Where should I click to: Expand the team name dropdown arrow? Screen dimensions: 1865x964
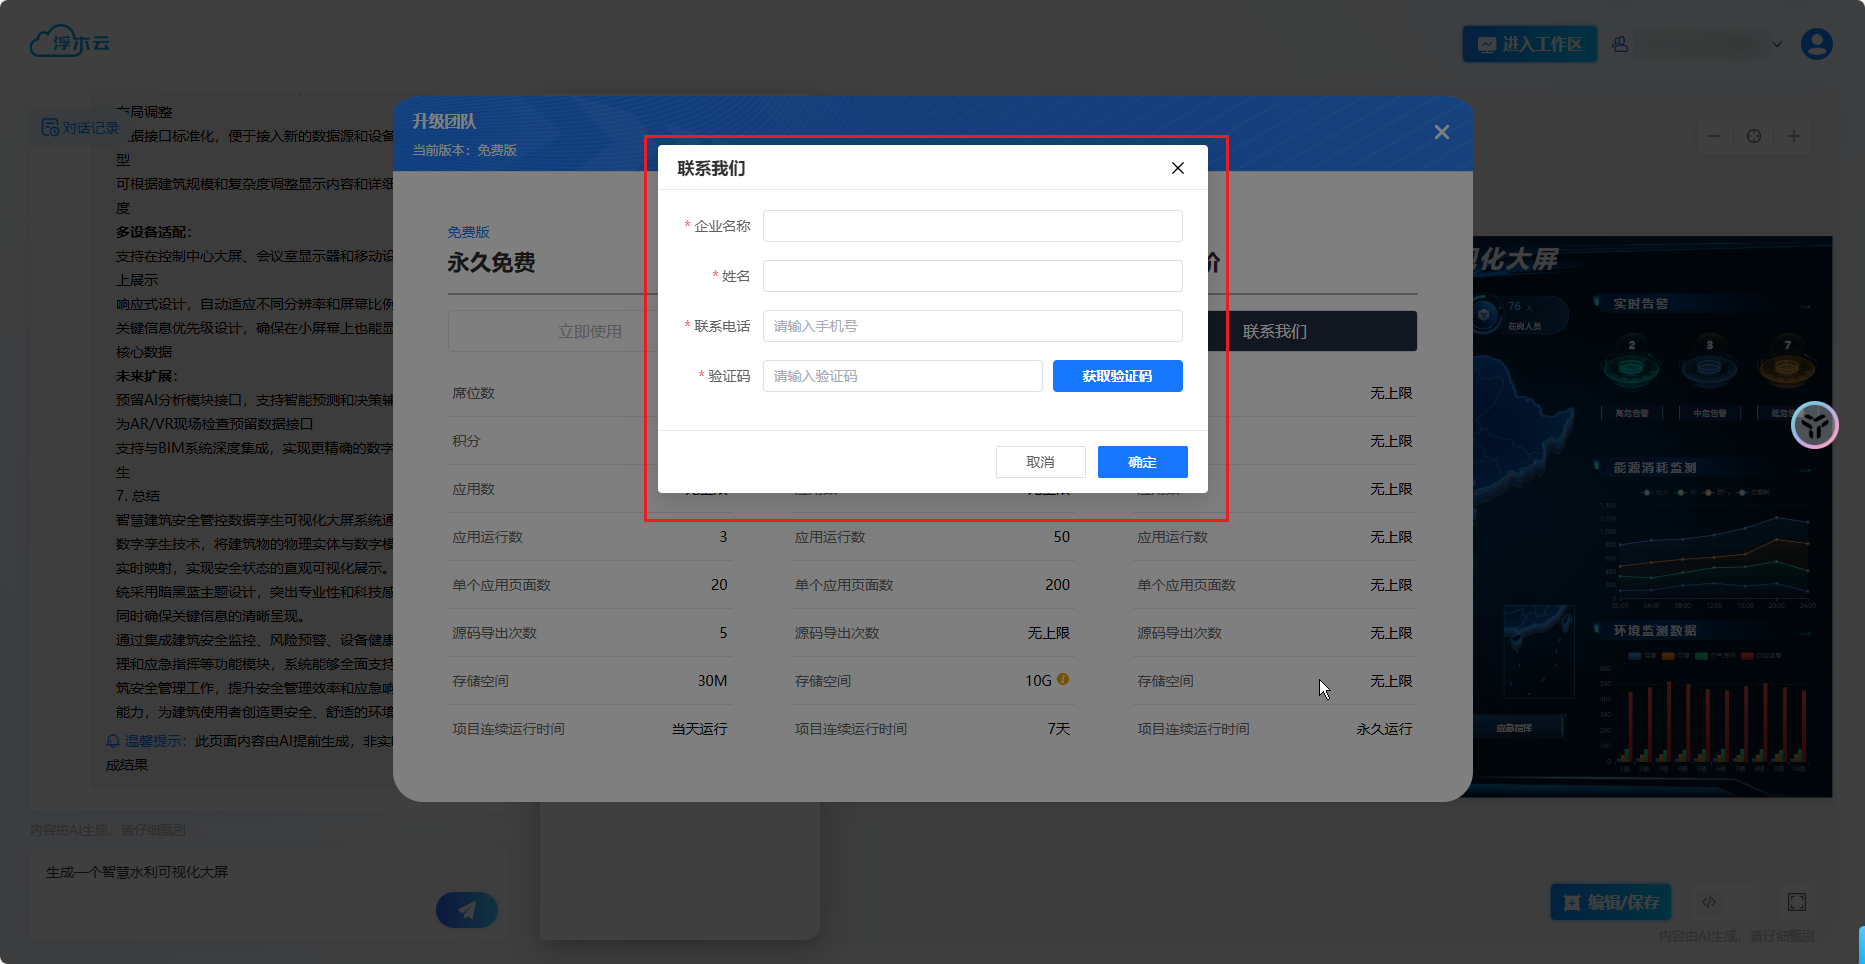[1777, 44]
